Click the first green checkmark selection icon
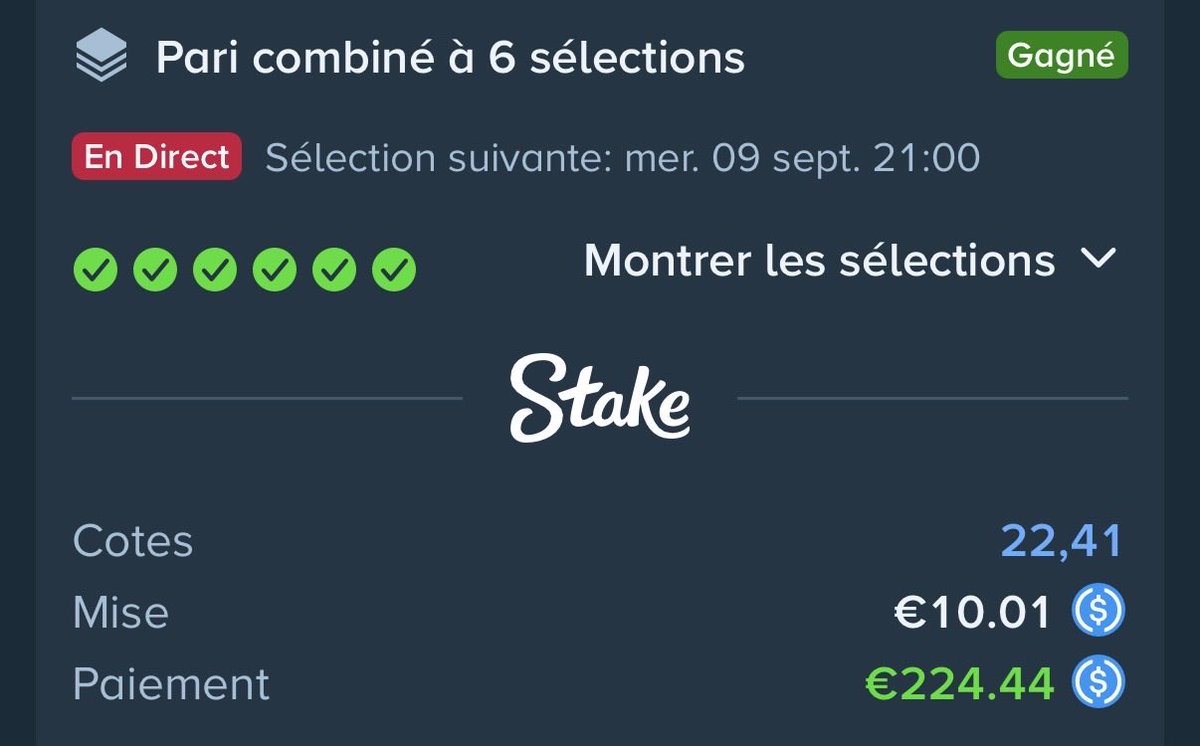 pos(95,269)
